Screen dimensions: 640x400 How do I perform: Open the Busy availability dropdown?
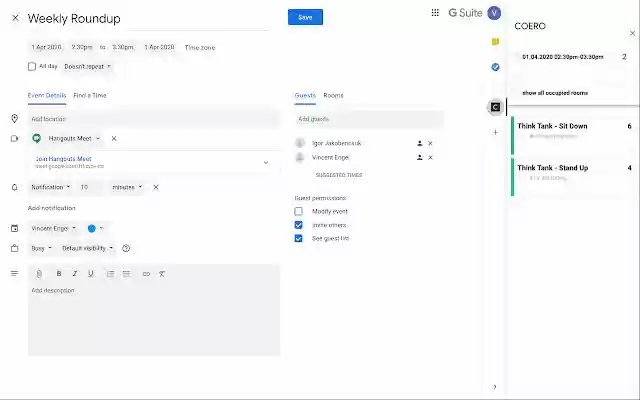click(41, 248)
